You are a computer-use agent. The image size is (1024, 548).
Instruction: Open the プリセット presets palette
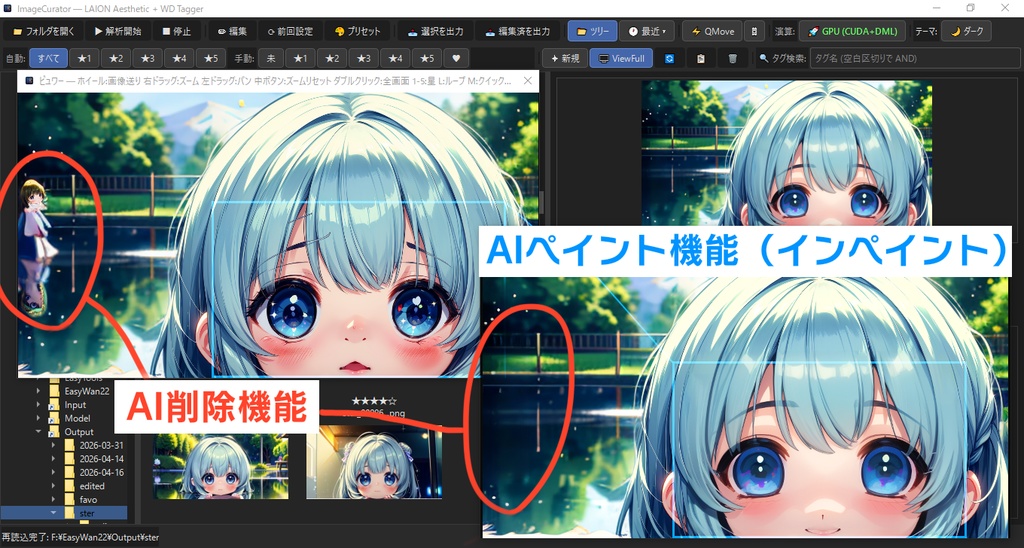357,31
